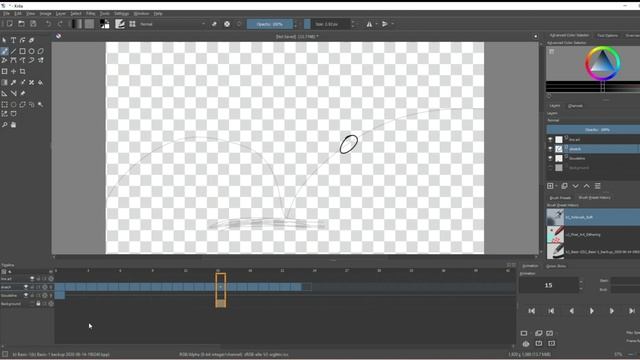Create a new document from toolbar

[9, 24]
